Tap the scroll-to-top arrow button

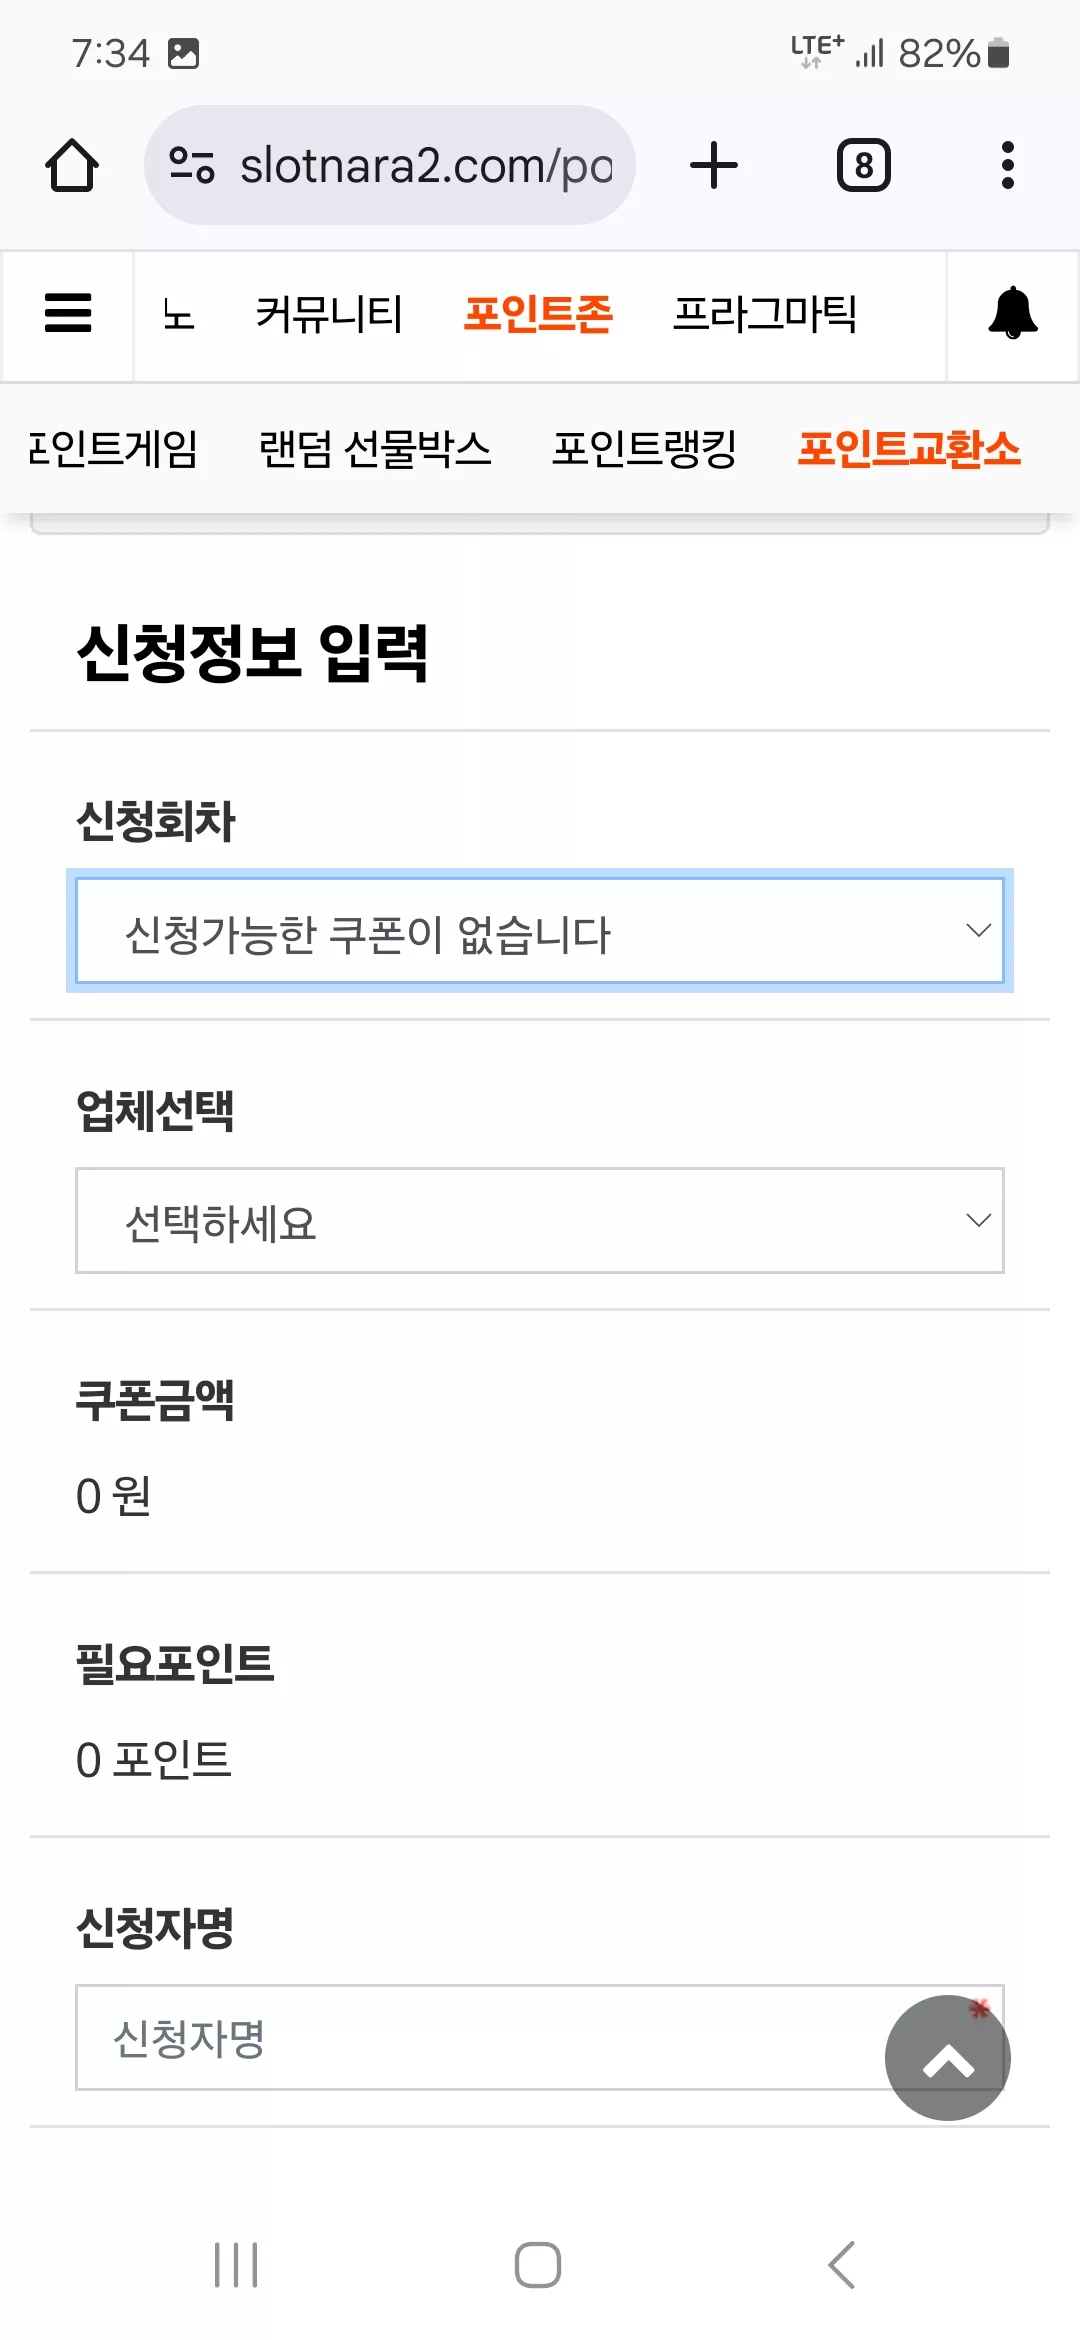coord(948,2058)
